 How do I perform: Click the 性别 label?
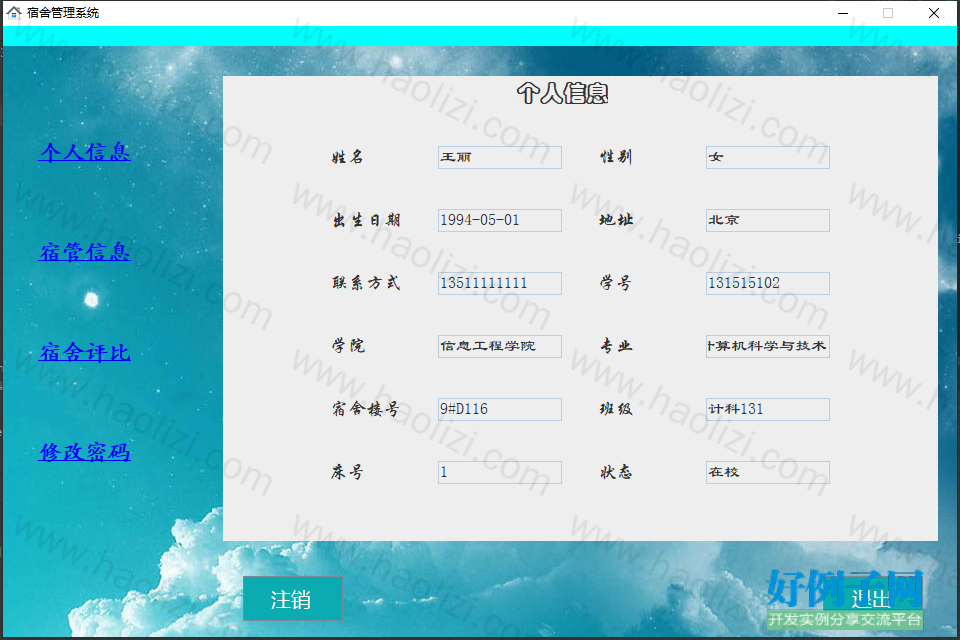click(x=615, y=157)
